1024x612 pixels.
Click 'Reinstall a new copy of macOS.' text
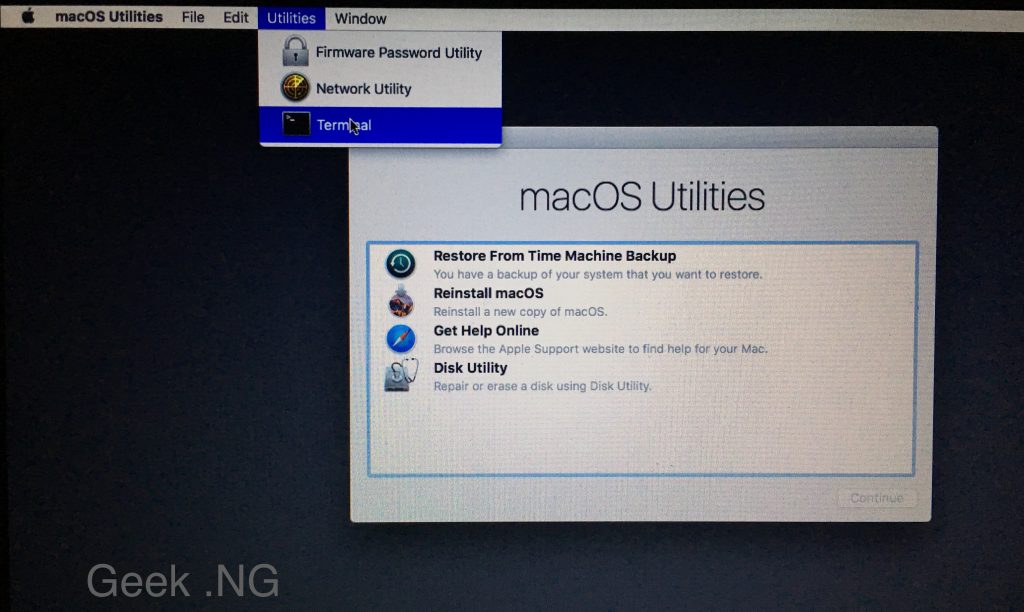pos(520,312)
